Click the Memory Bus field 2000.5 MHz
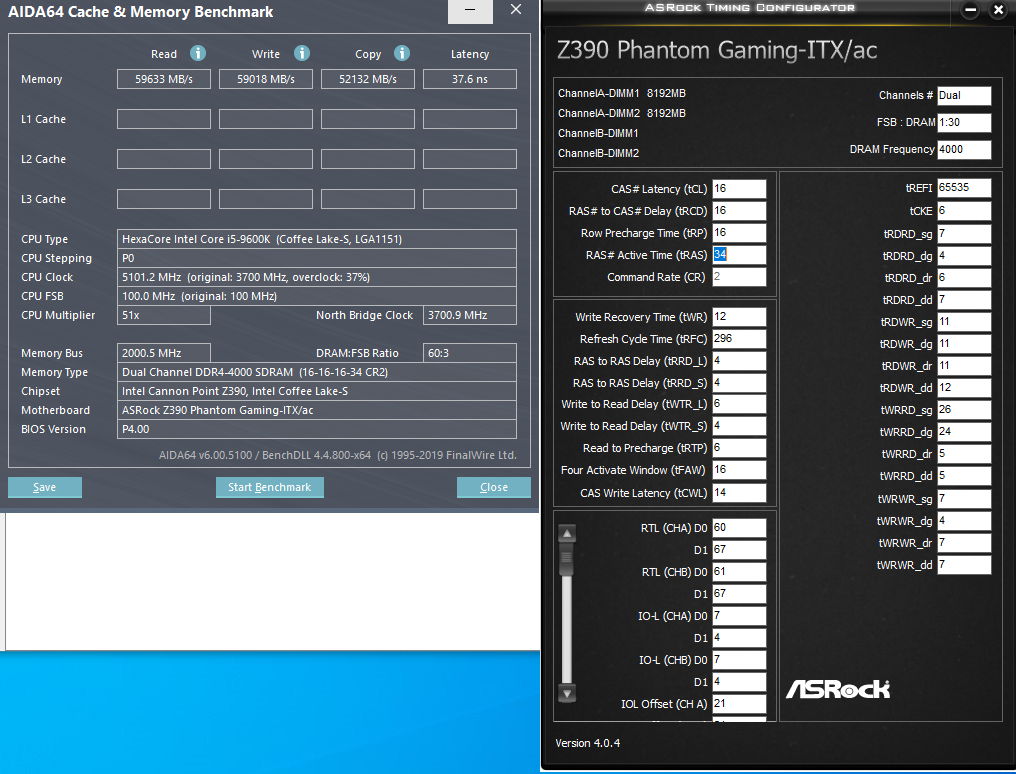Image resolution: width=1016 pixels, height=774 pixels. [x=164, y=353]
